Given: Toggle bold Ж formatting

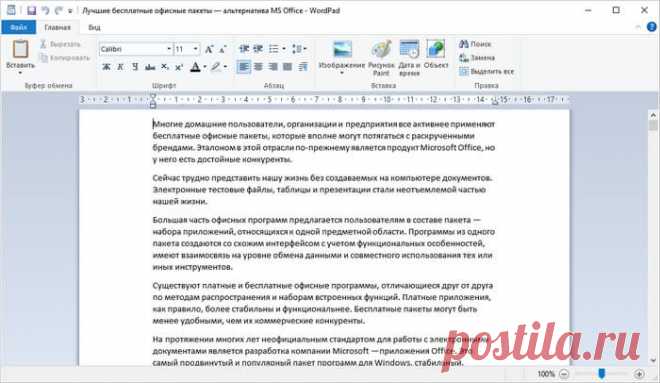Looking at the screenshot, I should coord(106,67).
